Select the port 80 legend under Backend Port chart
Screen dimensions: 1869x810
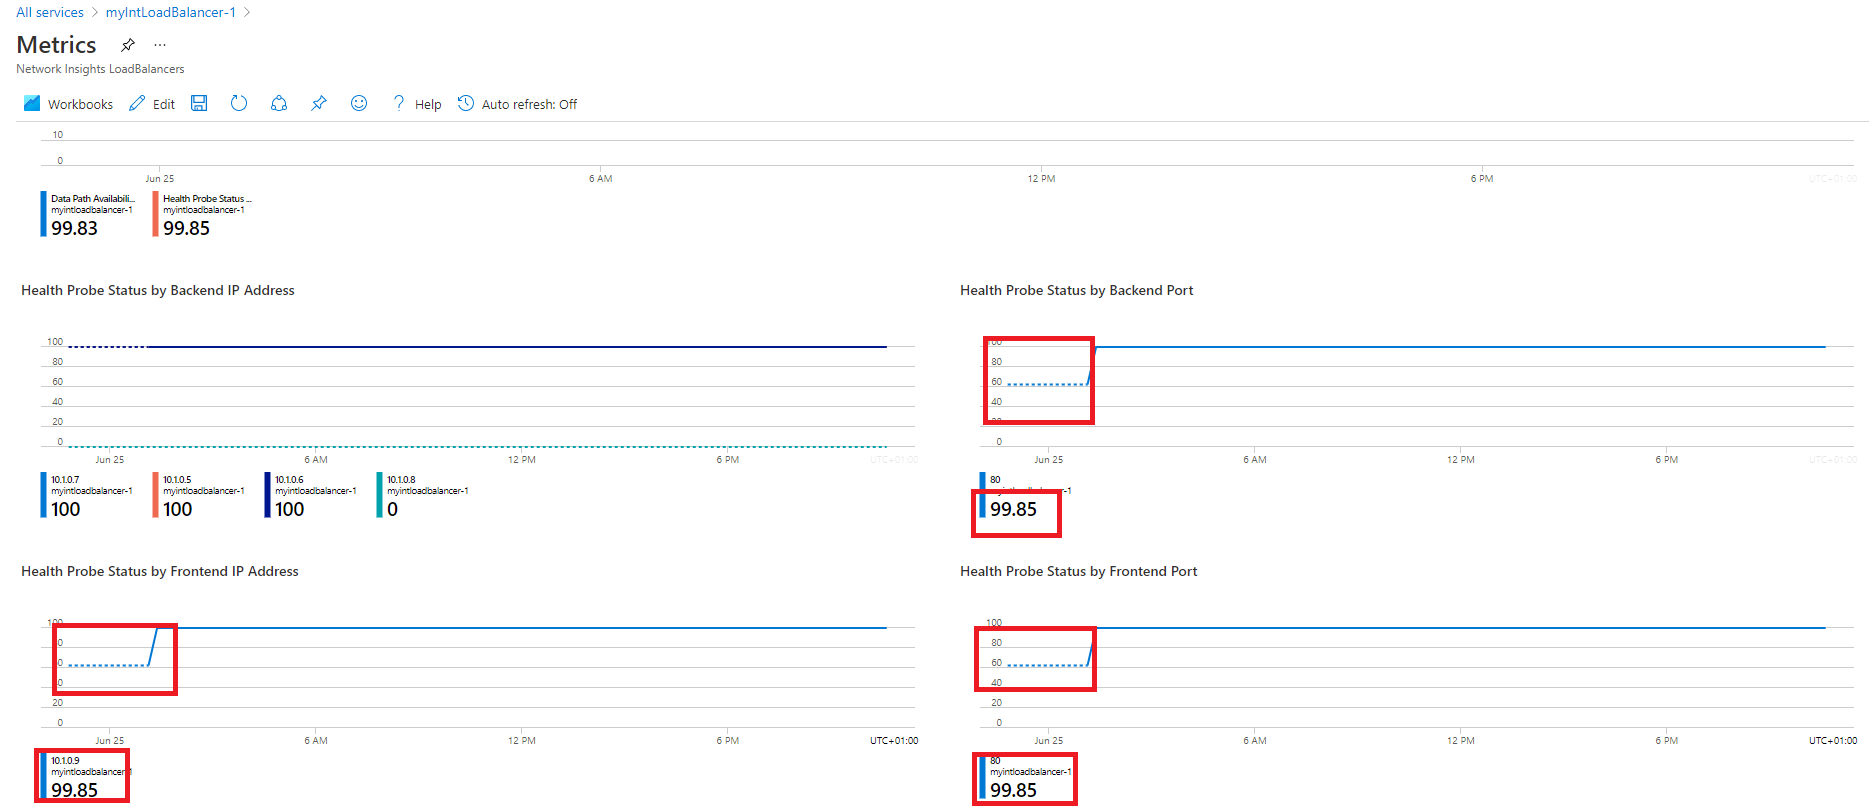[x=1025, y=495]
